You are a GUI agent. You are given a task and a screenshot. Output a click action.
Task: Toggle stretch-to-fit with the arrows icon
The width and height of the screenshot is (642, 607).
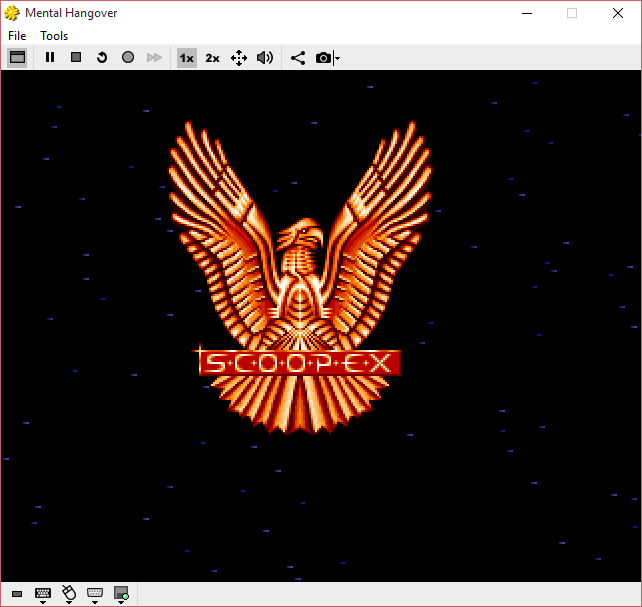239,58
